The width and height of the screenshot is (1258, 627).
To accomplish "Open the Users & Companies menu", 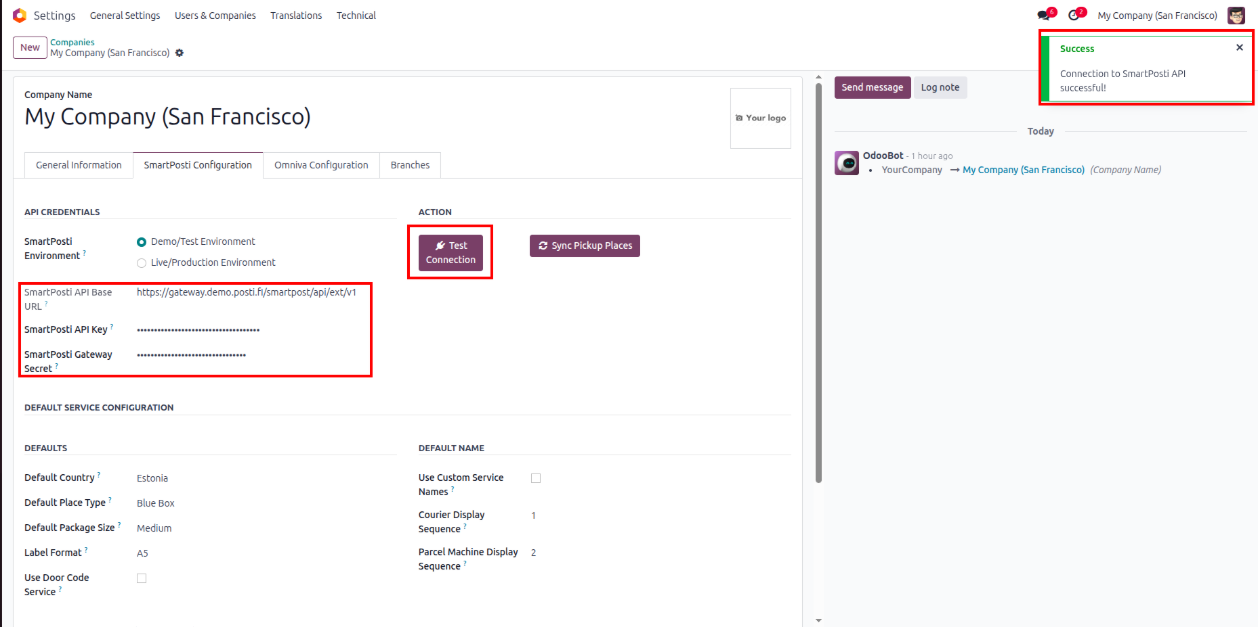I will (x=215, y=16).
